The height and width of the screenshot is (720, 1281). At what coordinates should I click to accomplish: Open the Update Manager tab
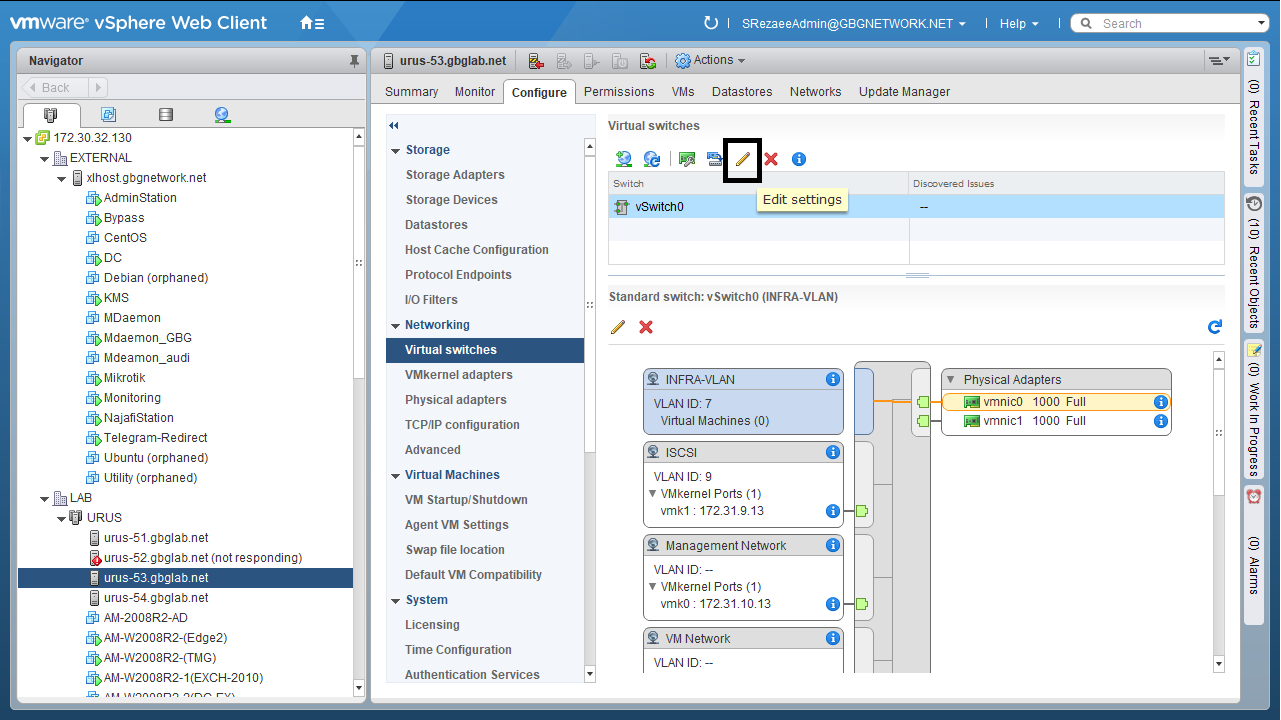coord(904,92)
